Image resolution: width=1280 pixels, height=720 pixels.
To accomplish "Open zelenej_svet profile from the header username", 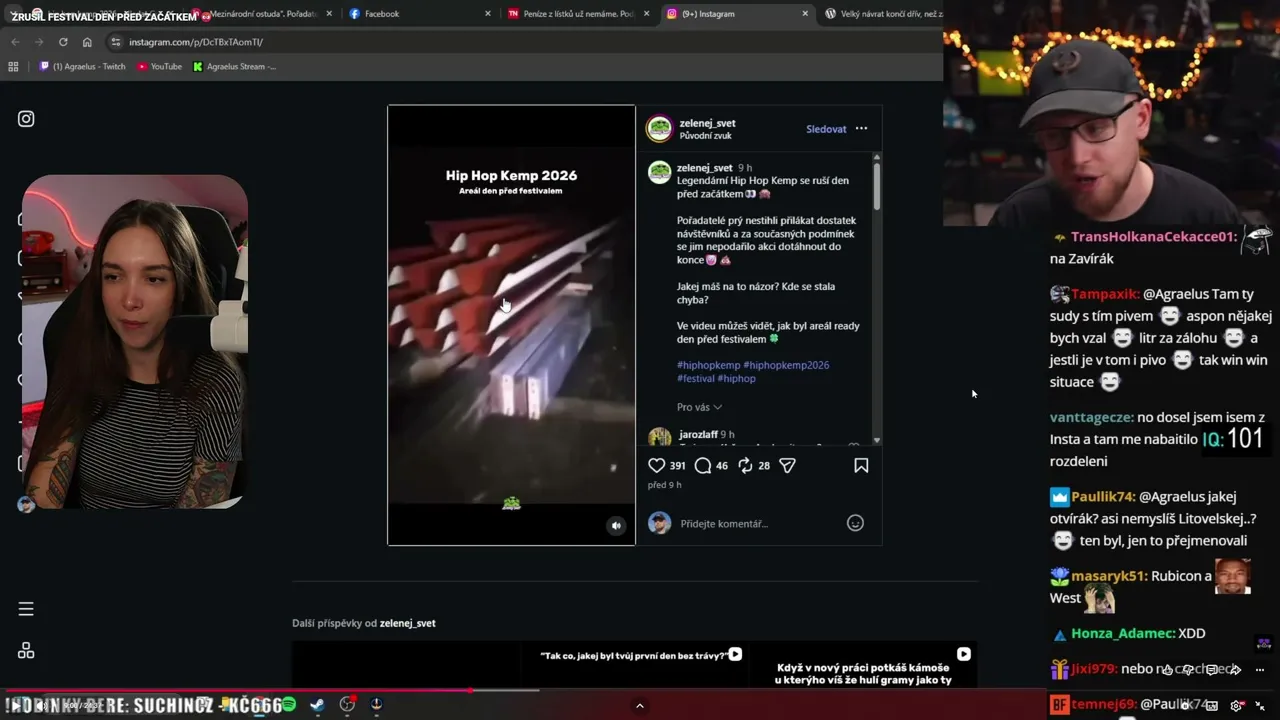I will pos(707,123).
